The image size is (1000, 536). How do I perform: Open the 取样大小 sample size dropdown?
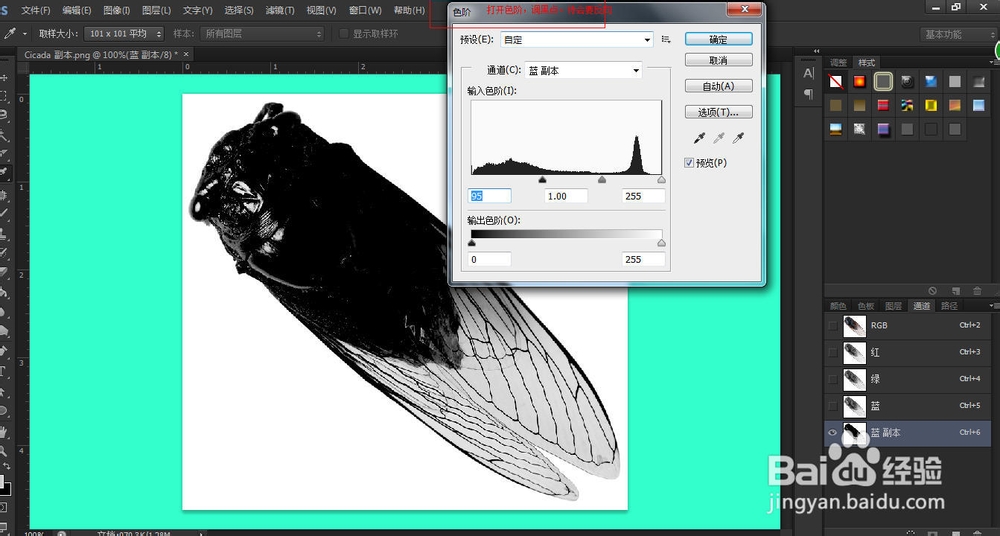(124, 34)
